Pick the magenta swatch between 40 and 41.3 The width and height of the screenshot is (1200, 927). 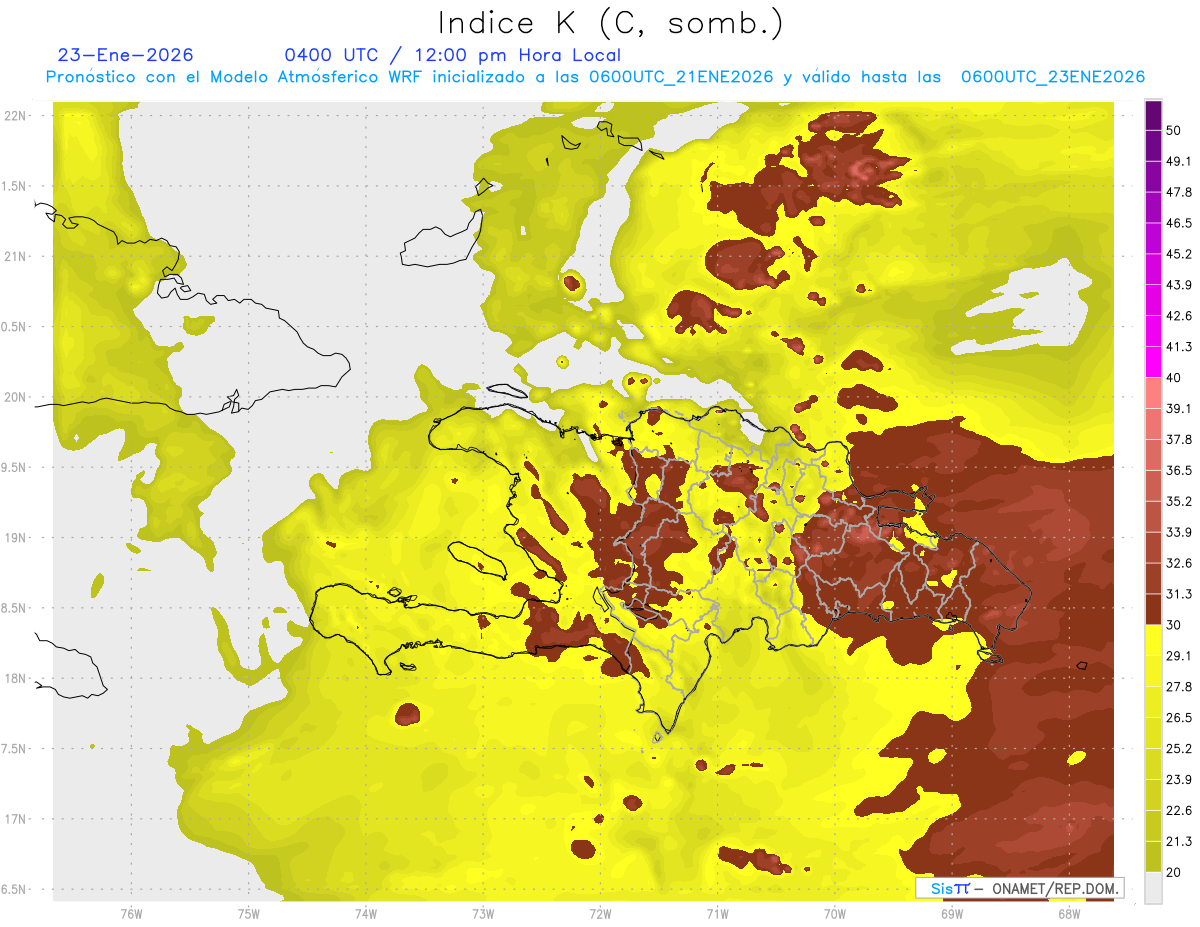(1153, 362)
